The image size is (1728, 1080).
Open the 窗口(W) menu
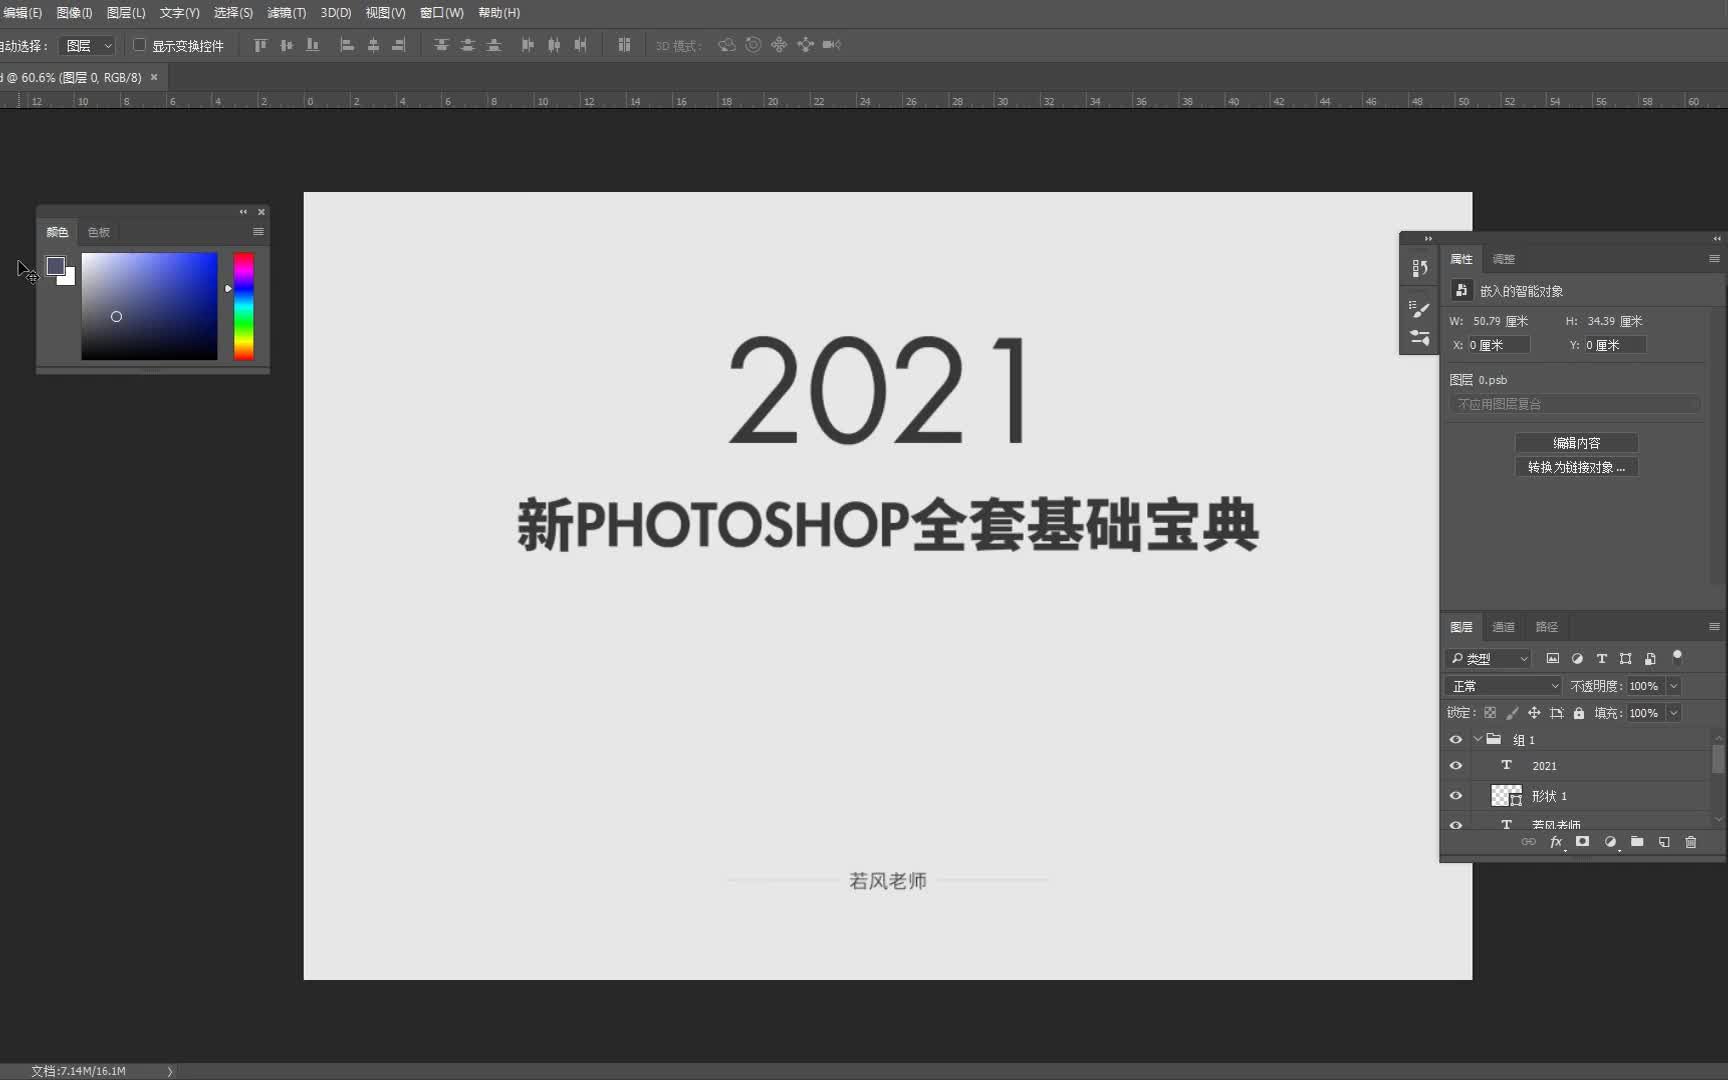point(442,13)
